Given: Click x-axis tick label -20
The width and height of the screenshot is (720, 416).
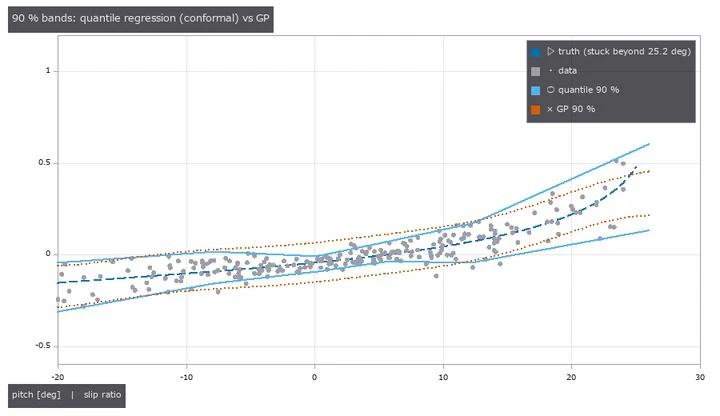Looking at the screenshot, I should (57, 377).
